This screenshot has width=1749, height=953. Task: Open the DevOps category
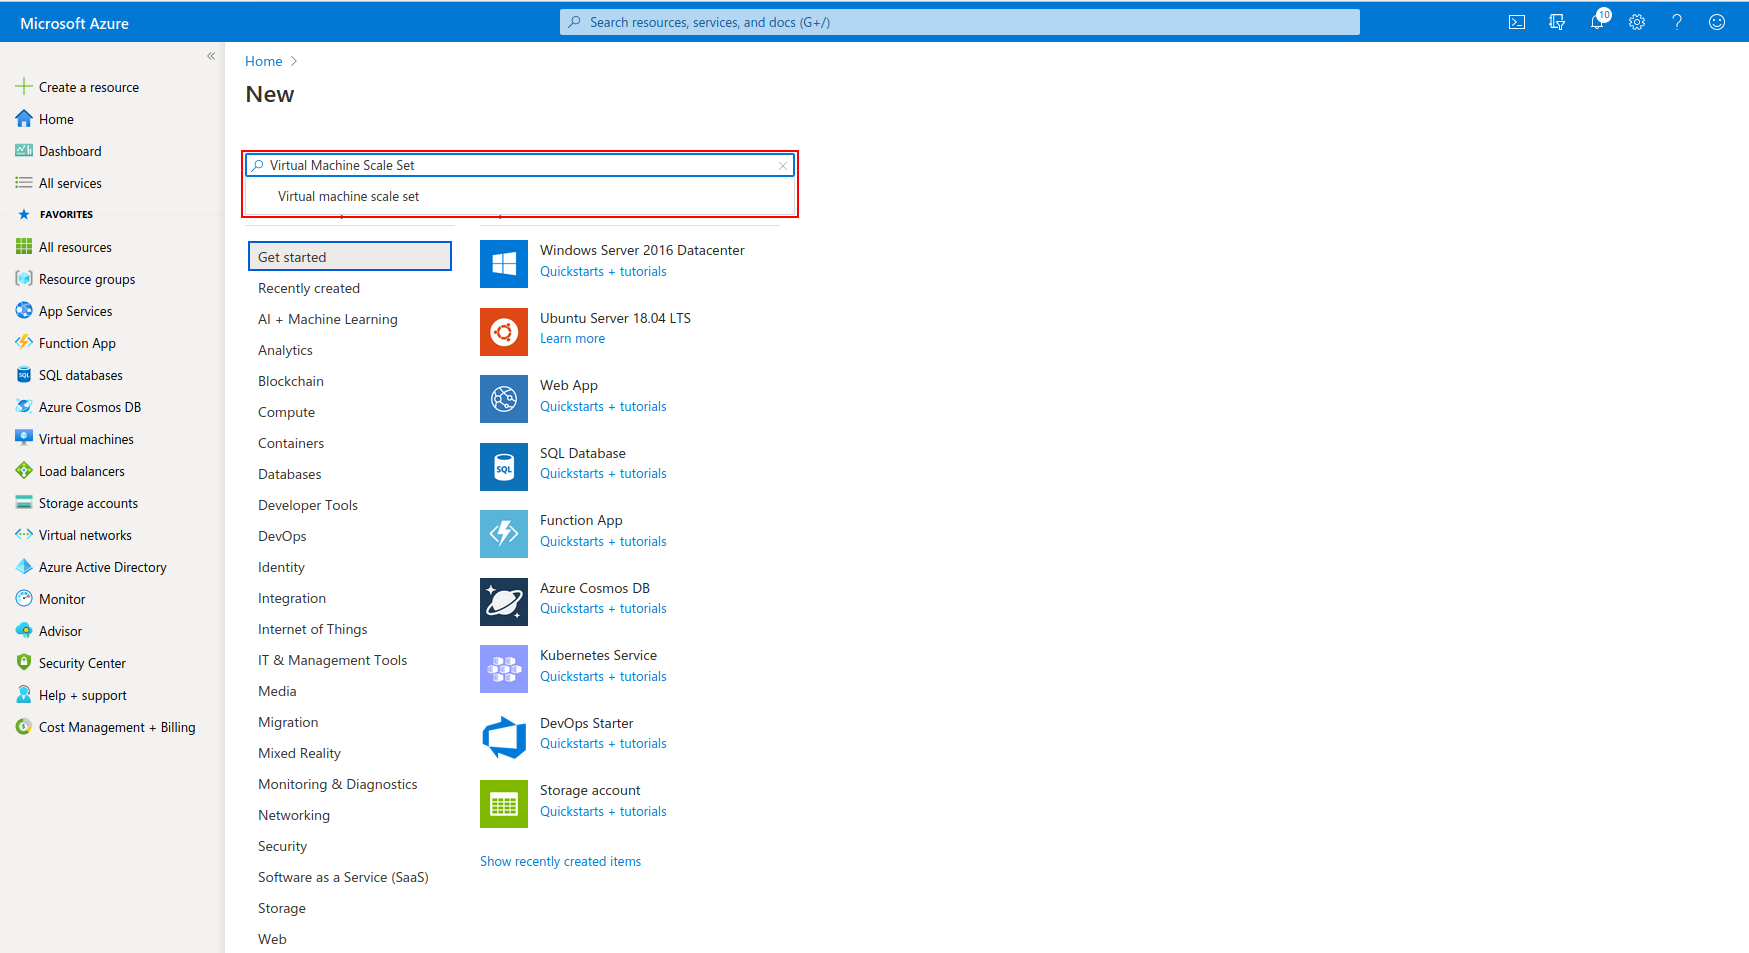tap(282, 536)
